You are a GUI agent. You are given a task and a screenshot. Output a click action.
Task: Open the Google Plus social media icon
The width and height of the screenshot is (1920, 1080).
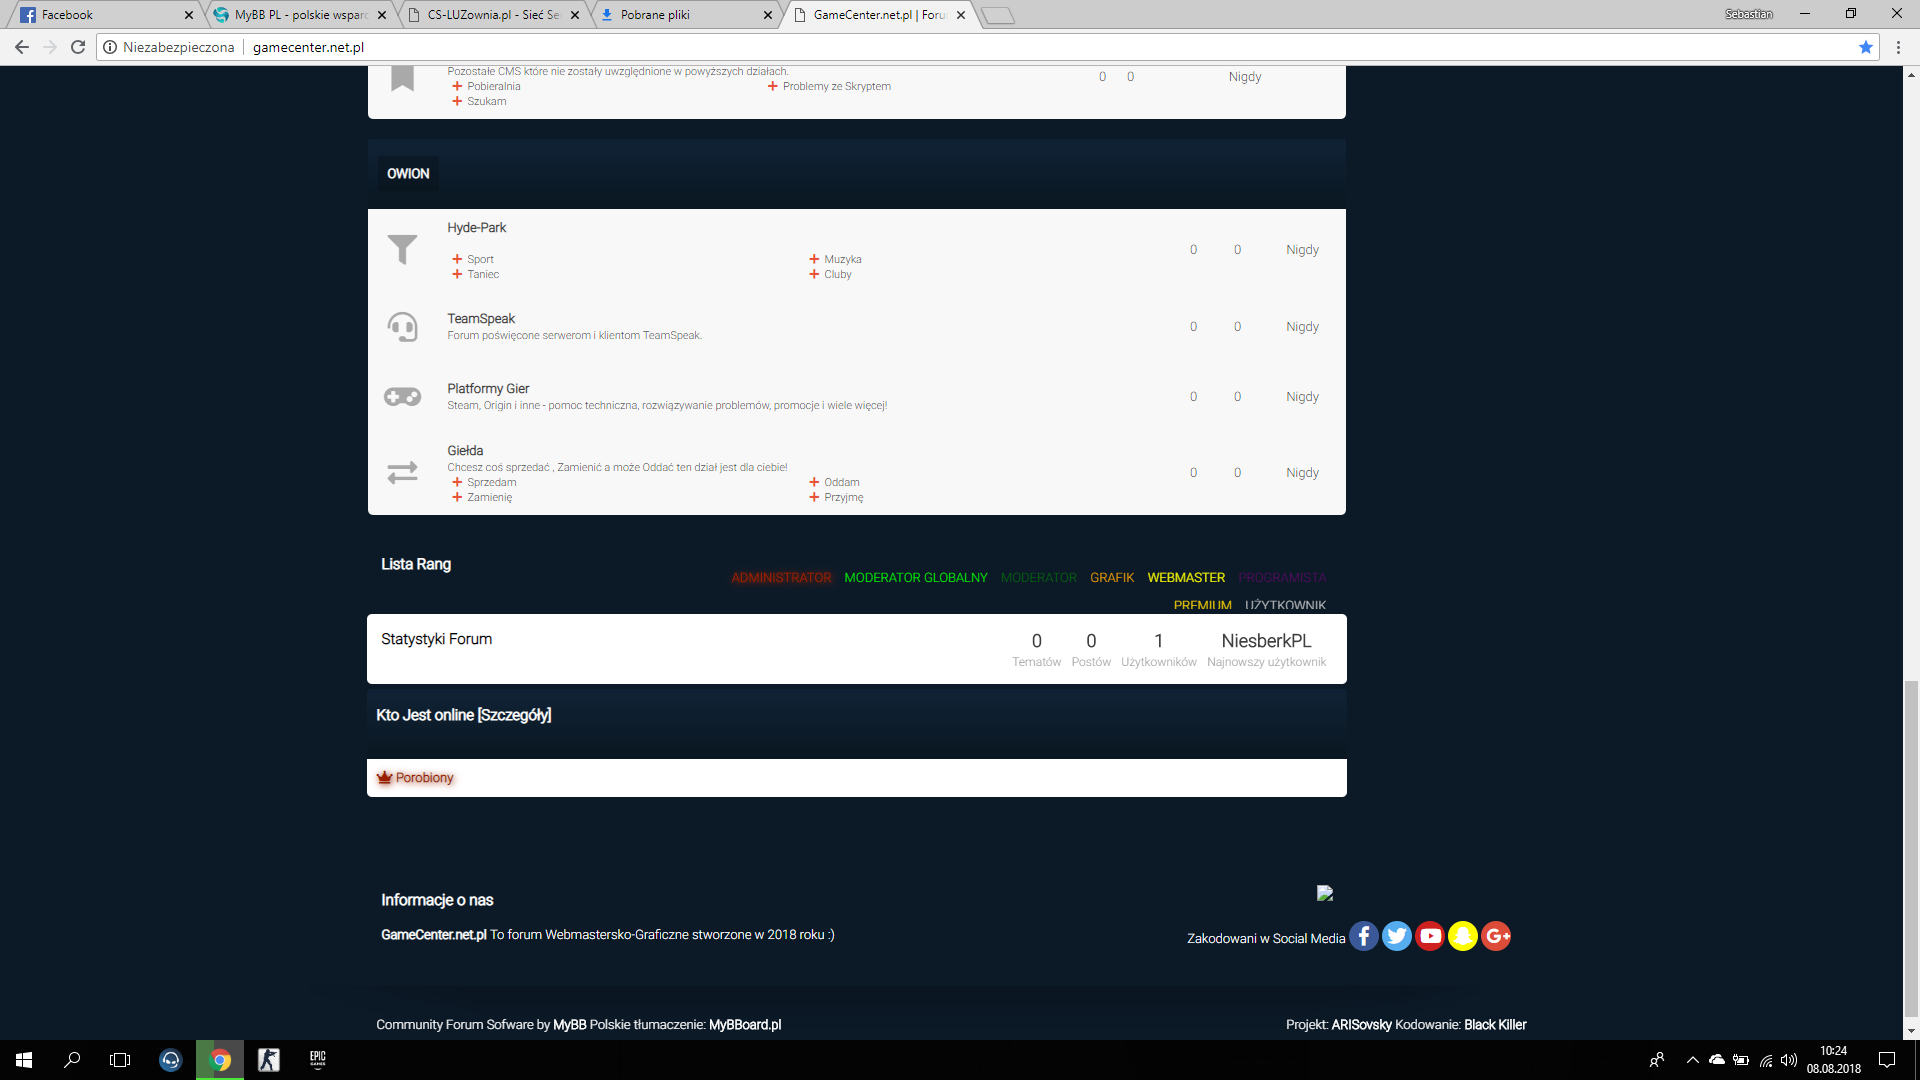(x=1496, y=936)
